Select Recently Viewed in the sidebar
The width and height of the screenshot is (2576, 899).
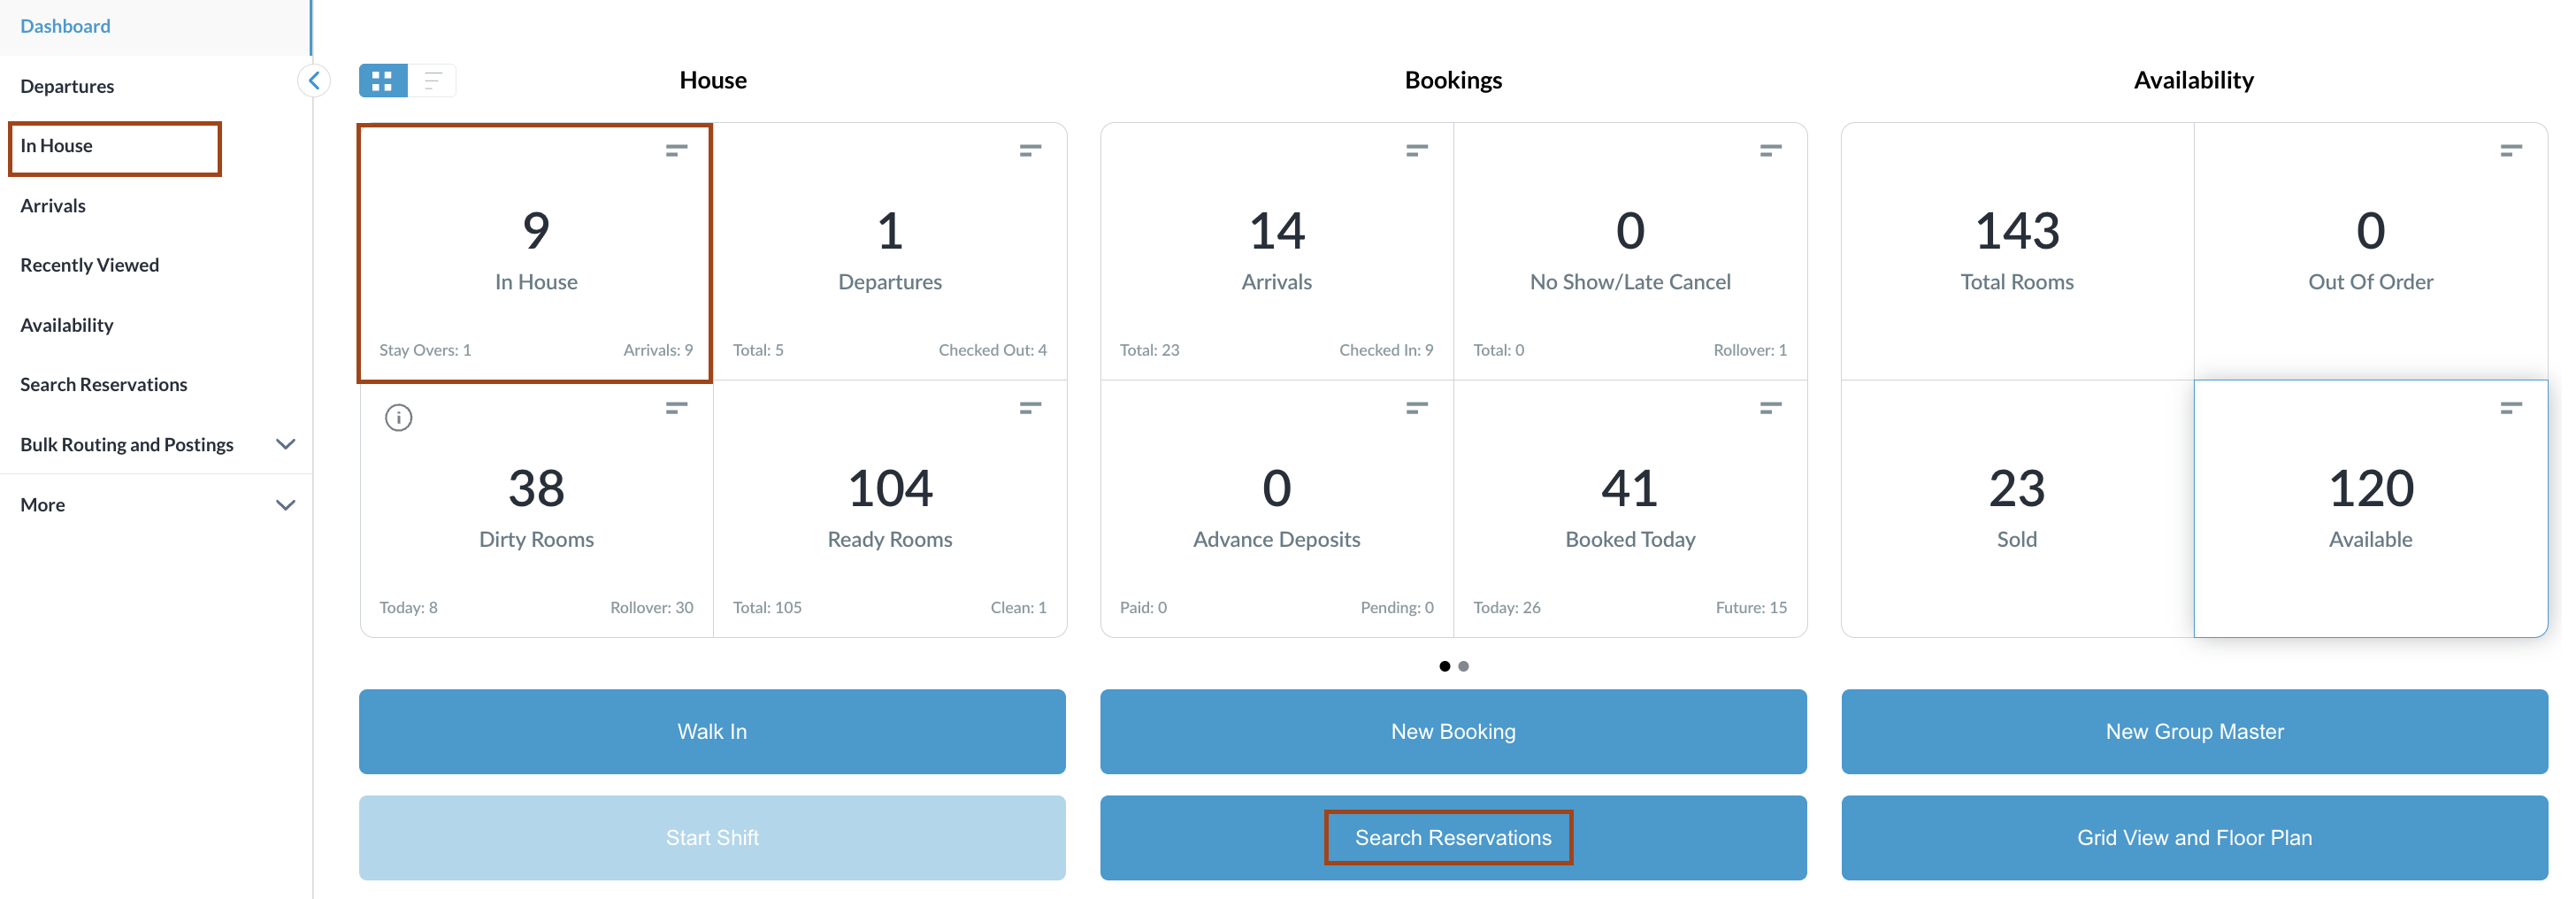pos(89,265)
